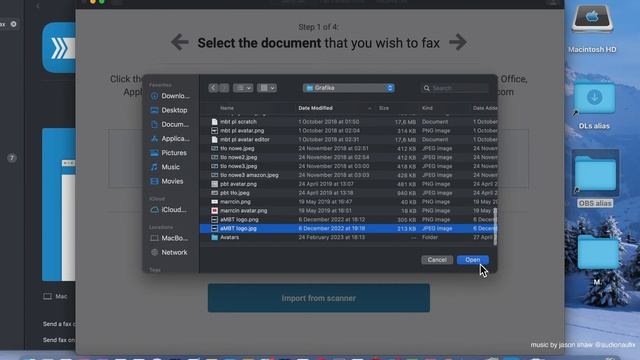Open the Grafika folder location dropdown

349,88
